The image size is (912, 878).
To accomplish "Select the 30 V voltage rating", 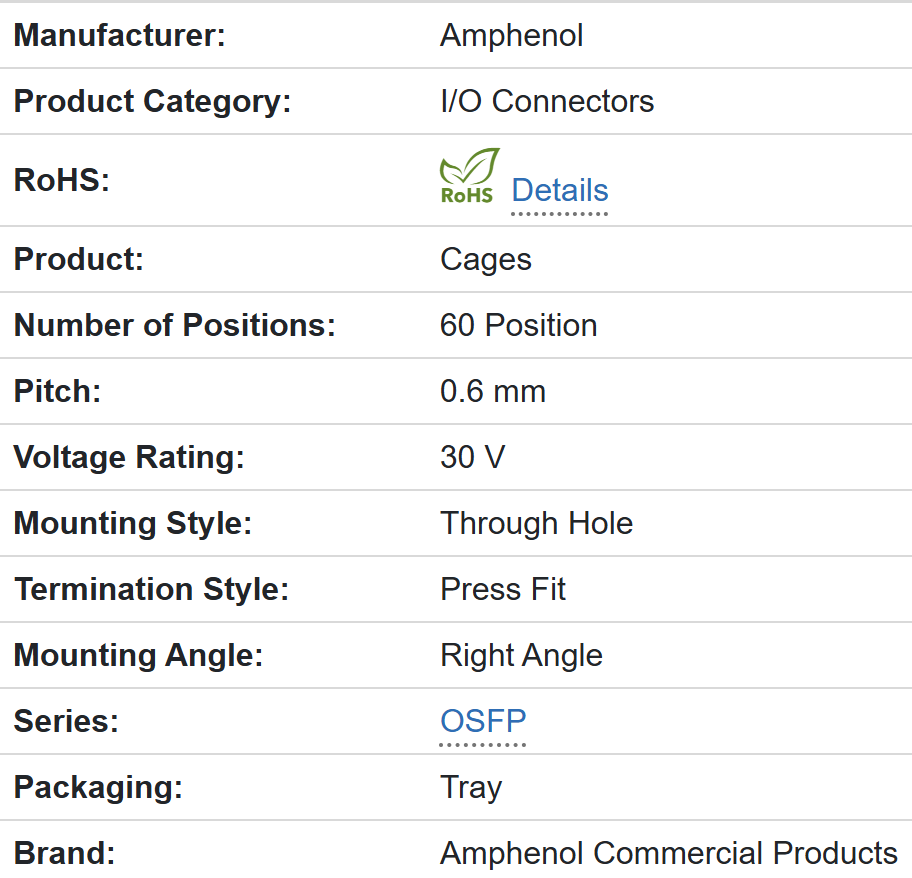I will click(x=472, y=457).
